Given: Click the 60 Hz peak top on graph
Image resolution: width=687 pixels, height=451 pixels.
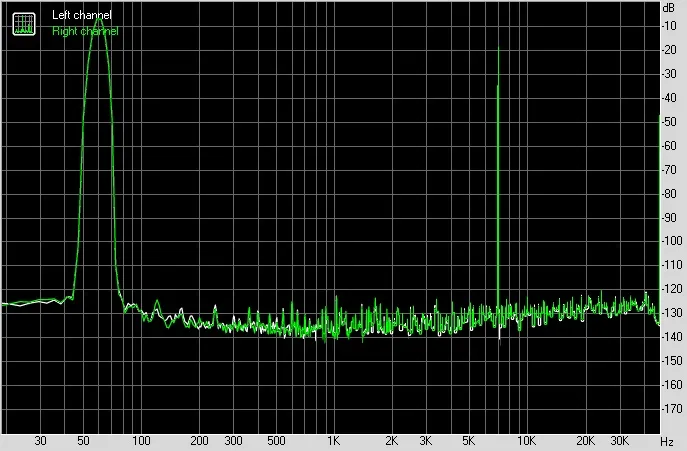Looking at the screenshot, I should pyautogui.click(x=99, y=18).
